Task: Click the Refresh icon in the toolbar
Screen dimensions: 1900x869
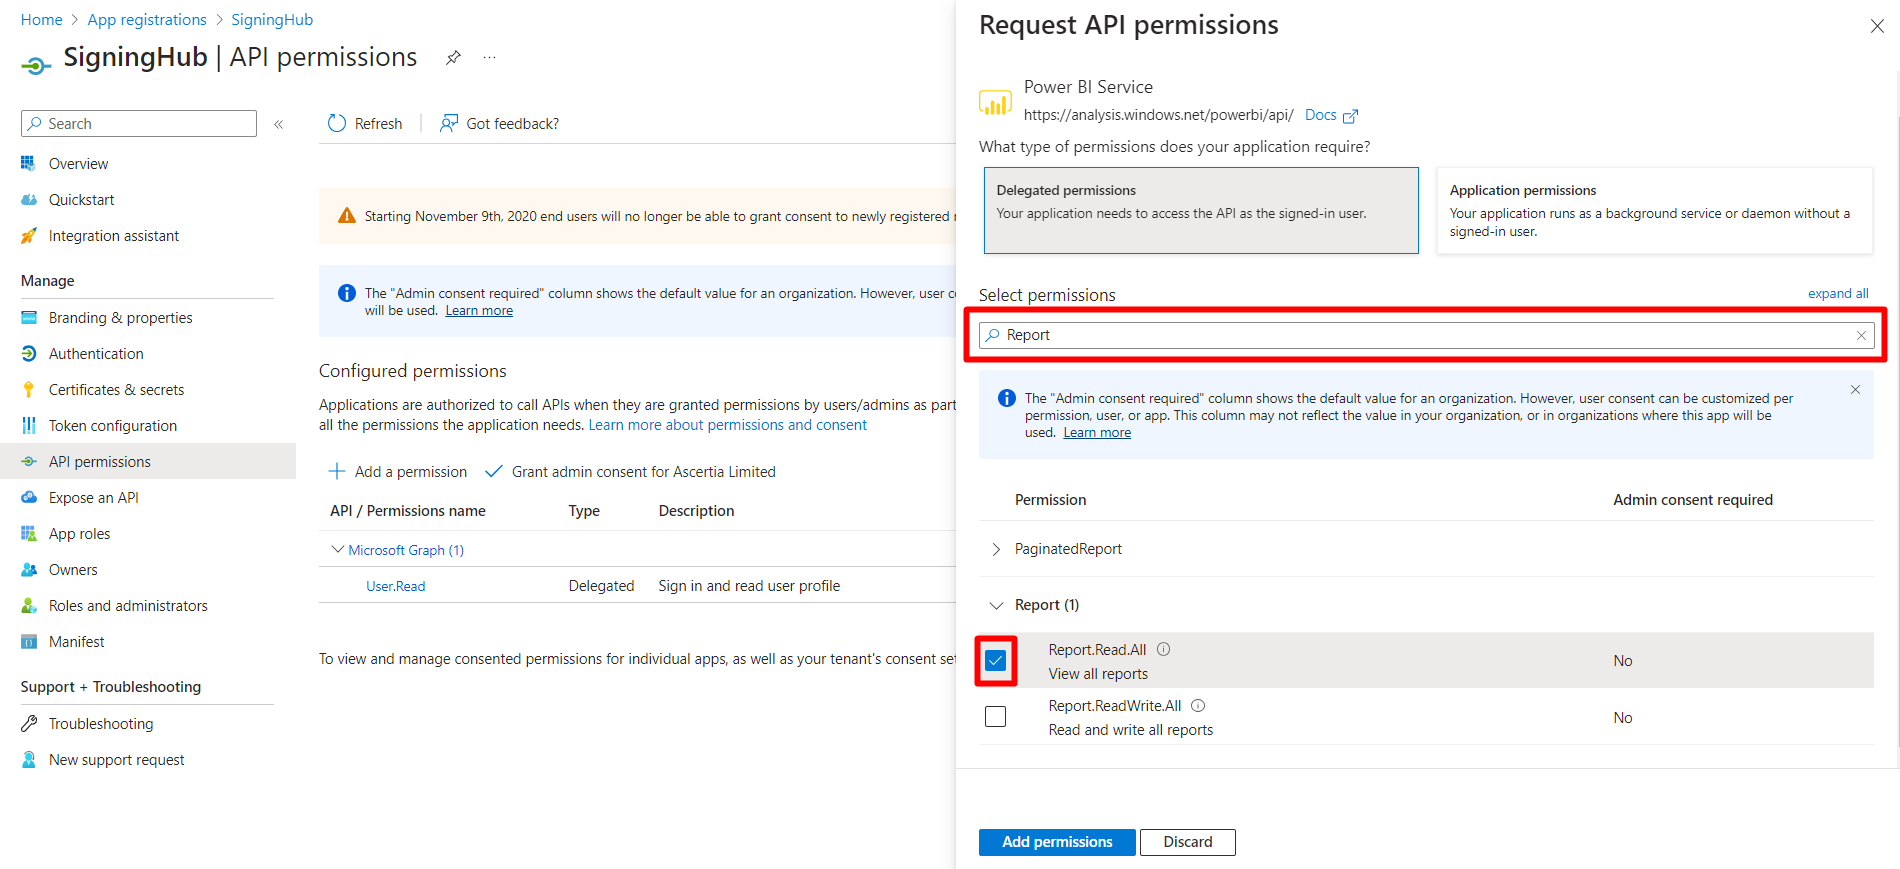Action: 337,123
